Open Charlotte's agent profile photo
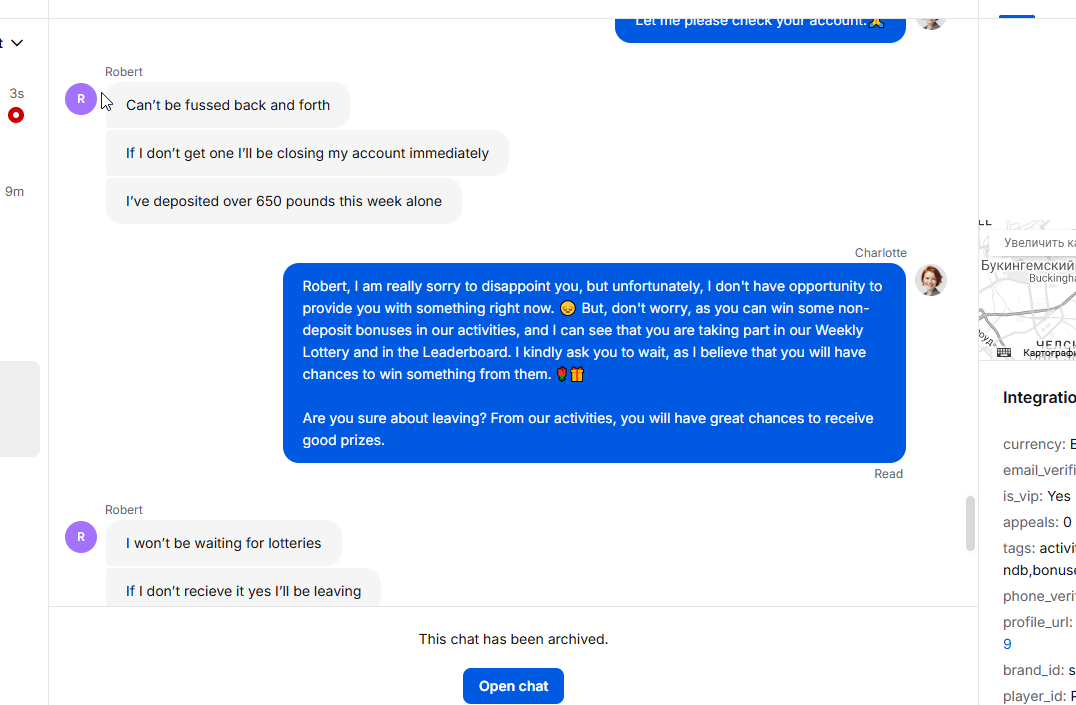Viewport: 1076px width, 705px height. coord(930,280)
